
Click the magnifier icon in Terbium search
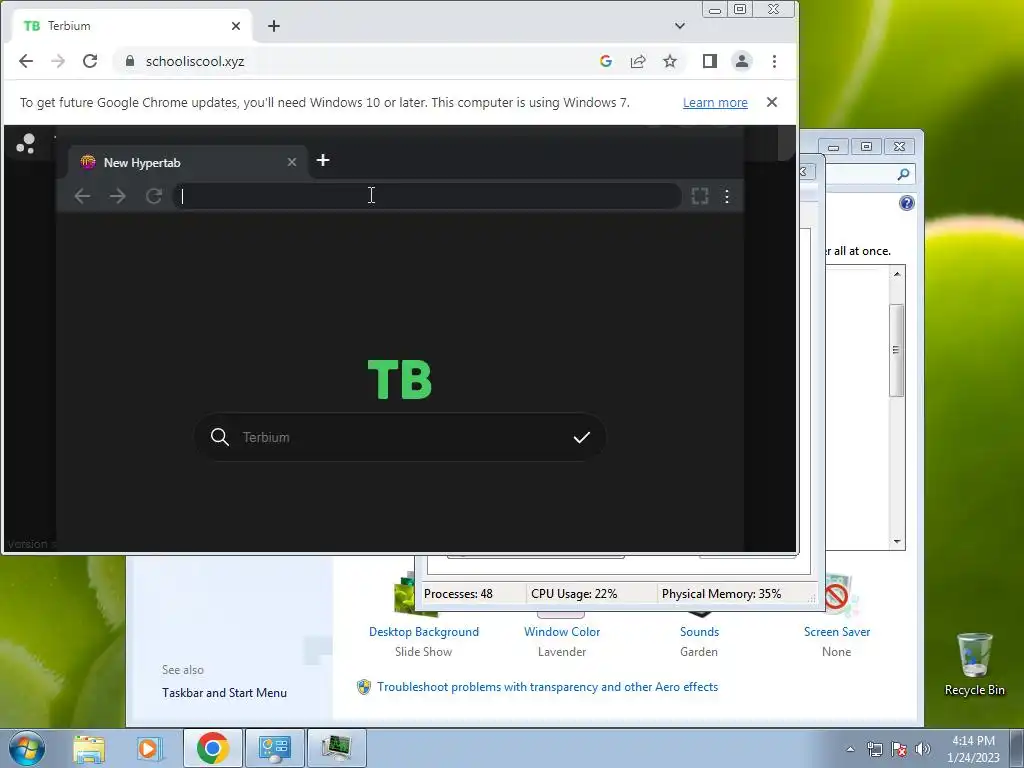[x=220, y=438]
